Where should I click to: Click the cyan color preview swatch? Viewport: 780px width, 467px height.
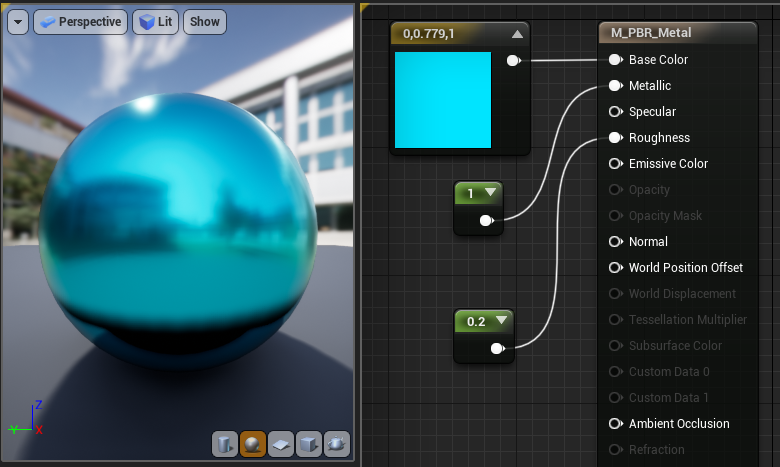pos(443,100)
